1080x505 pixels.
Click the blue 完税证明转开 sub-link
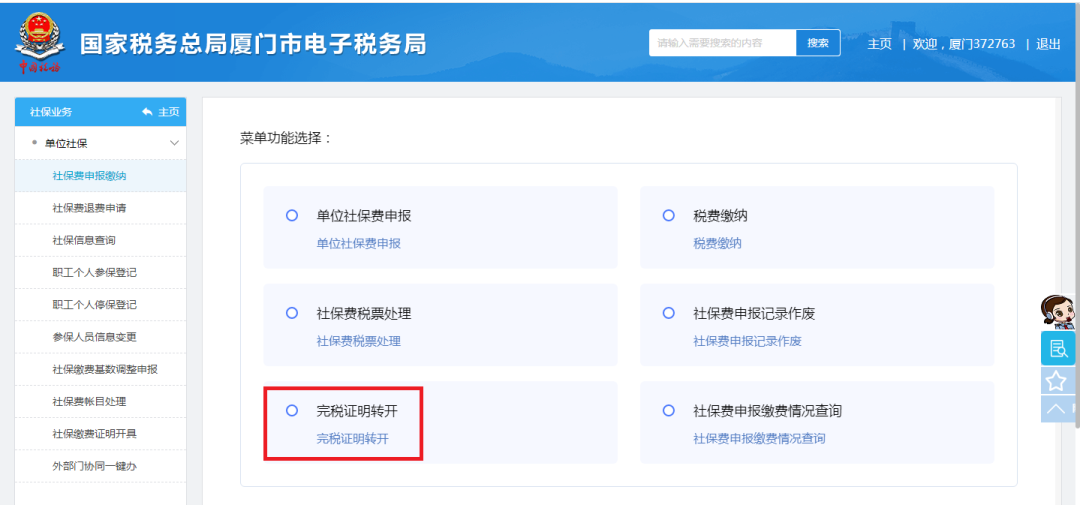352,439
